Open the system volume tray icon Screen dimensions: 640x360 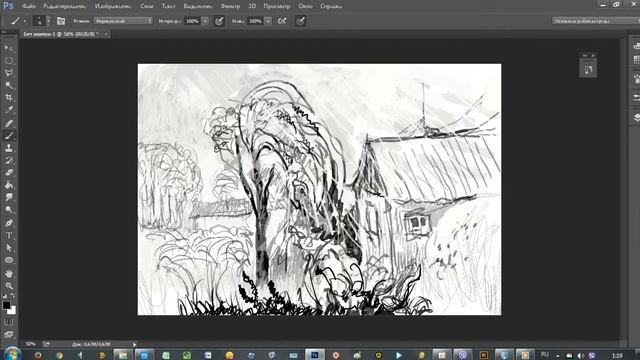coord(580,356)
